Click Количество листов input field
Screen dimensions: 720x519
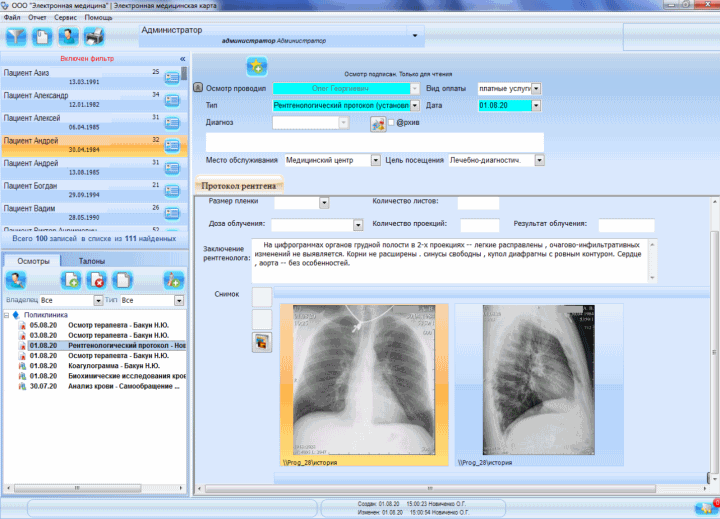(x=478, y=202)
